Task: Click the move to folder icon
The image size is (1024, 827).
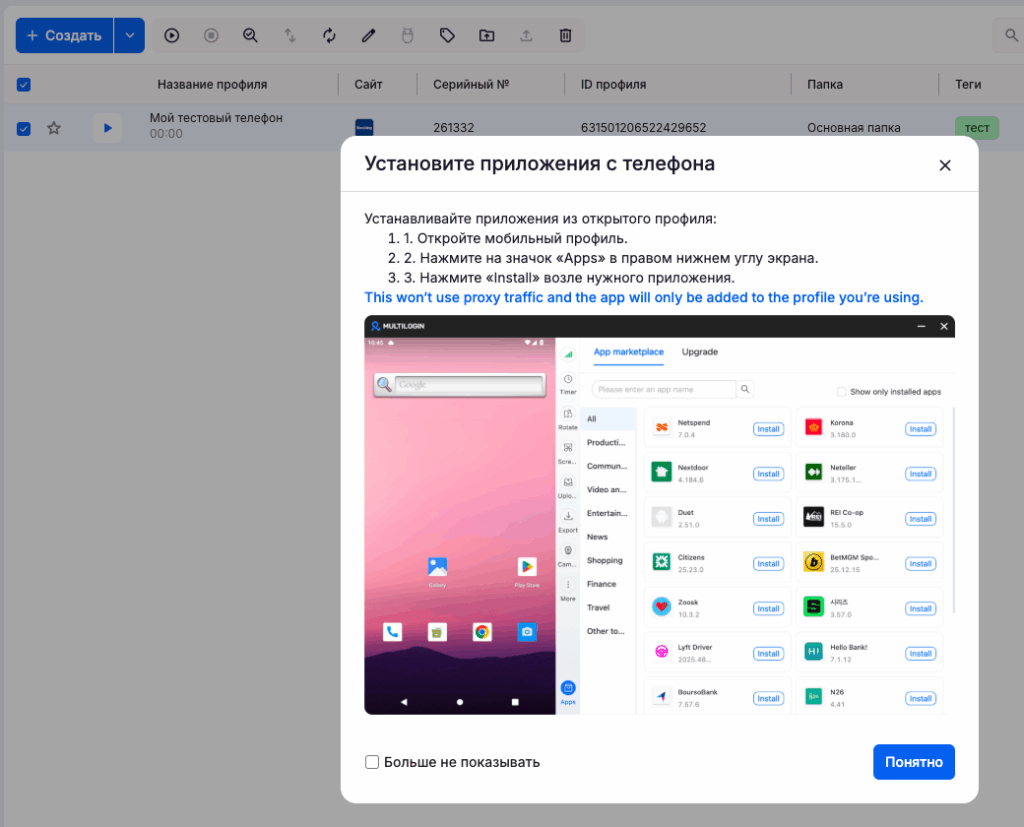Action: coord(487,35)
